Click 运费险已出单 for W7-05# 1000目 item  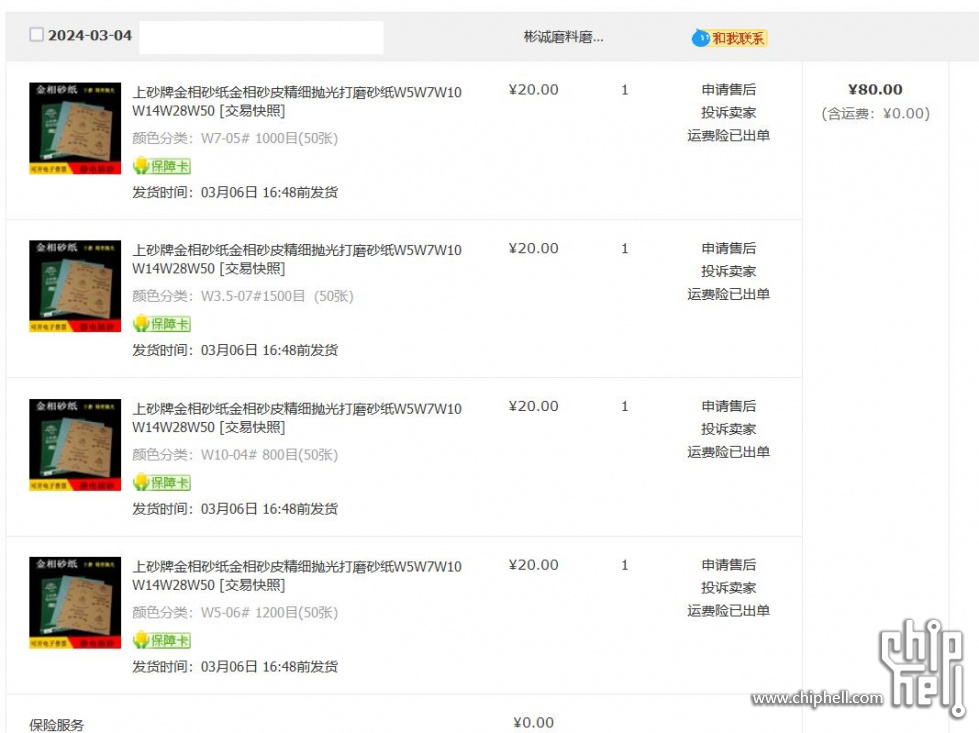point(729,135)
